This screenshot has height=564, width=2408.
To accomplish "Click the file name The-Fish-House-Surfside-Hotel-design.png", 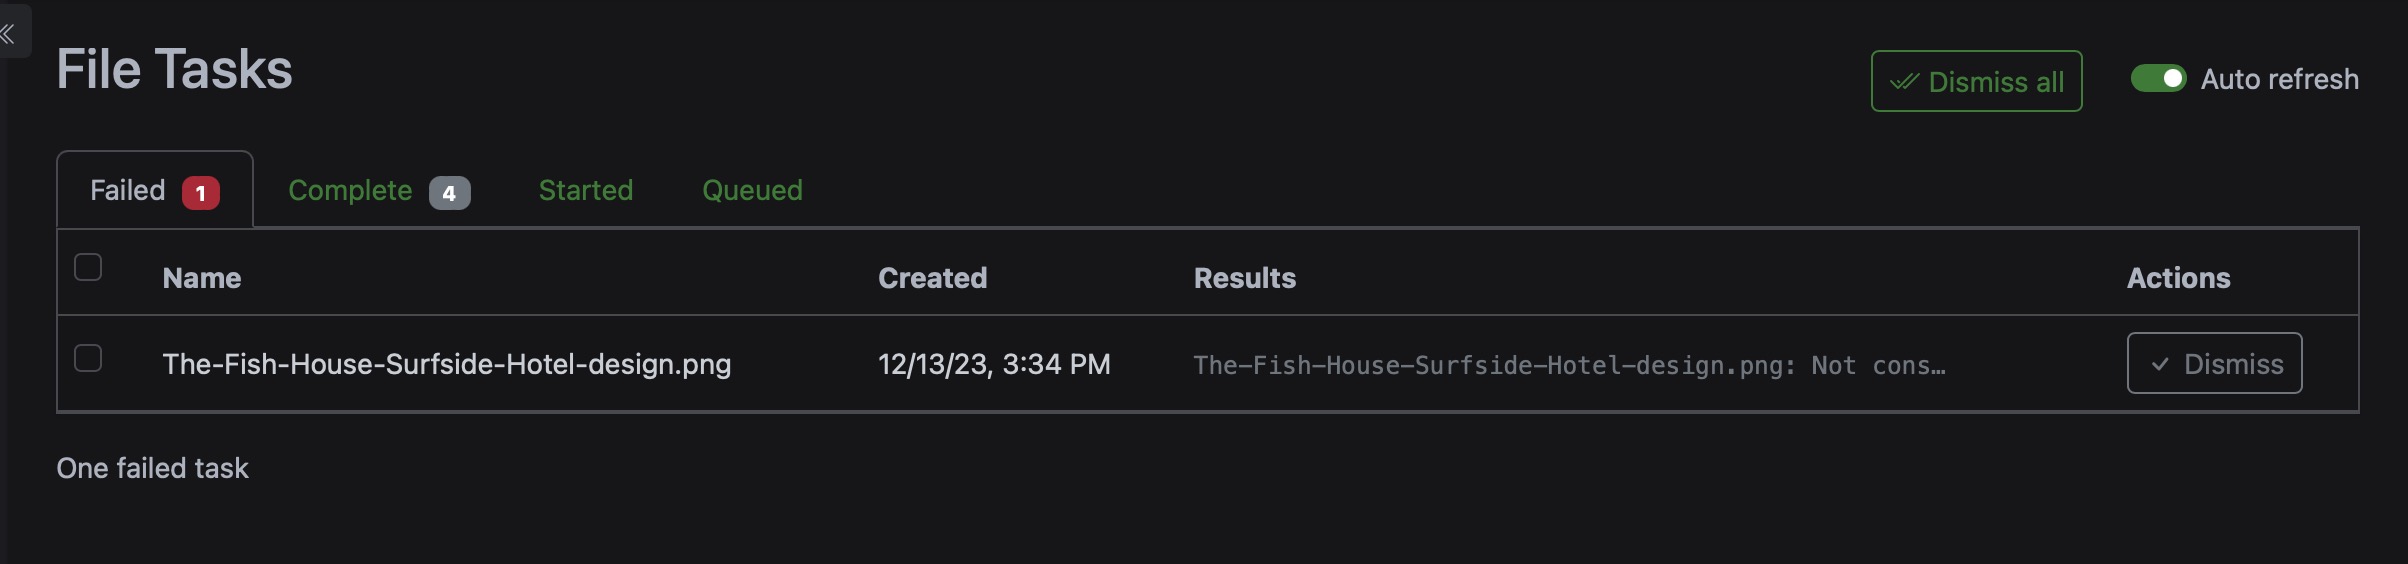I will [446, 364].
